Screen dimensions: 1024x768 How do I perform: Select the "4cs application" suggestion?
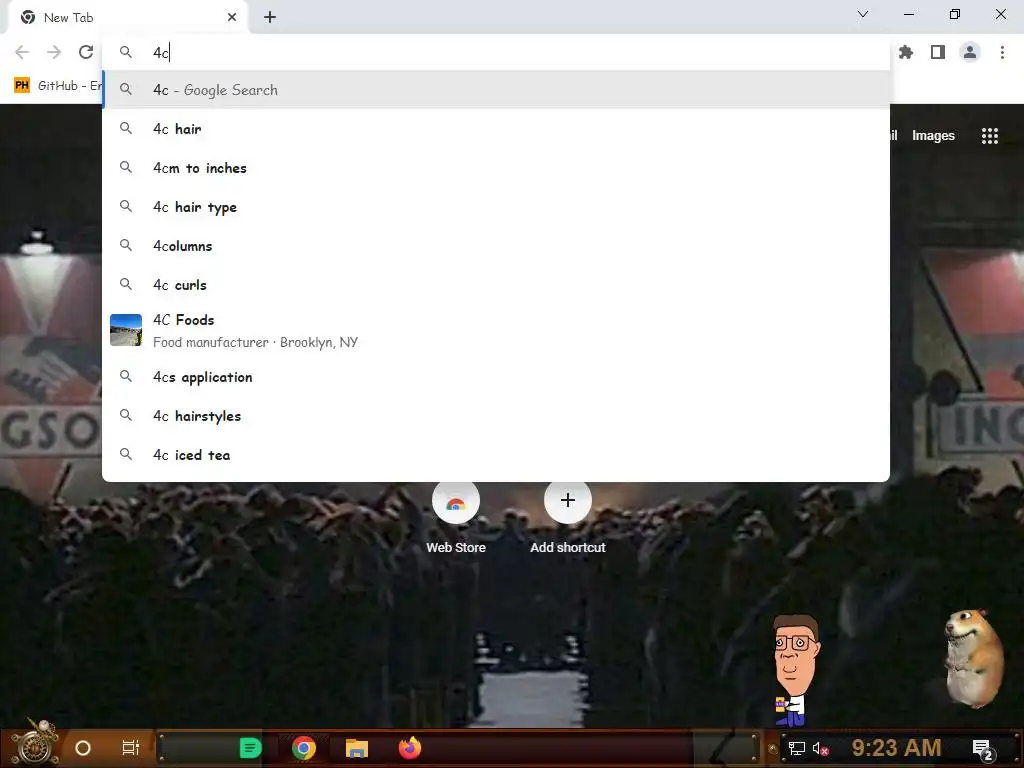496,377
